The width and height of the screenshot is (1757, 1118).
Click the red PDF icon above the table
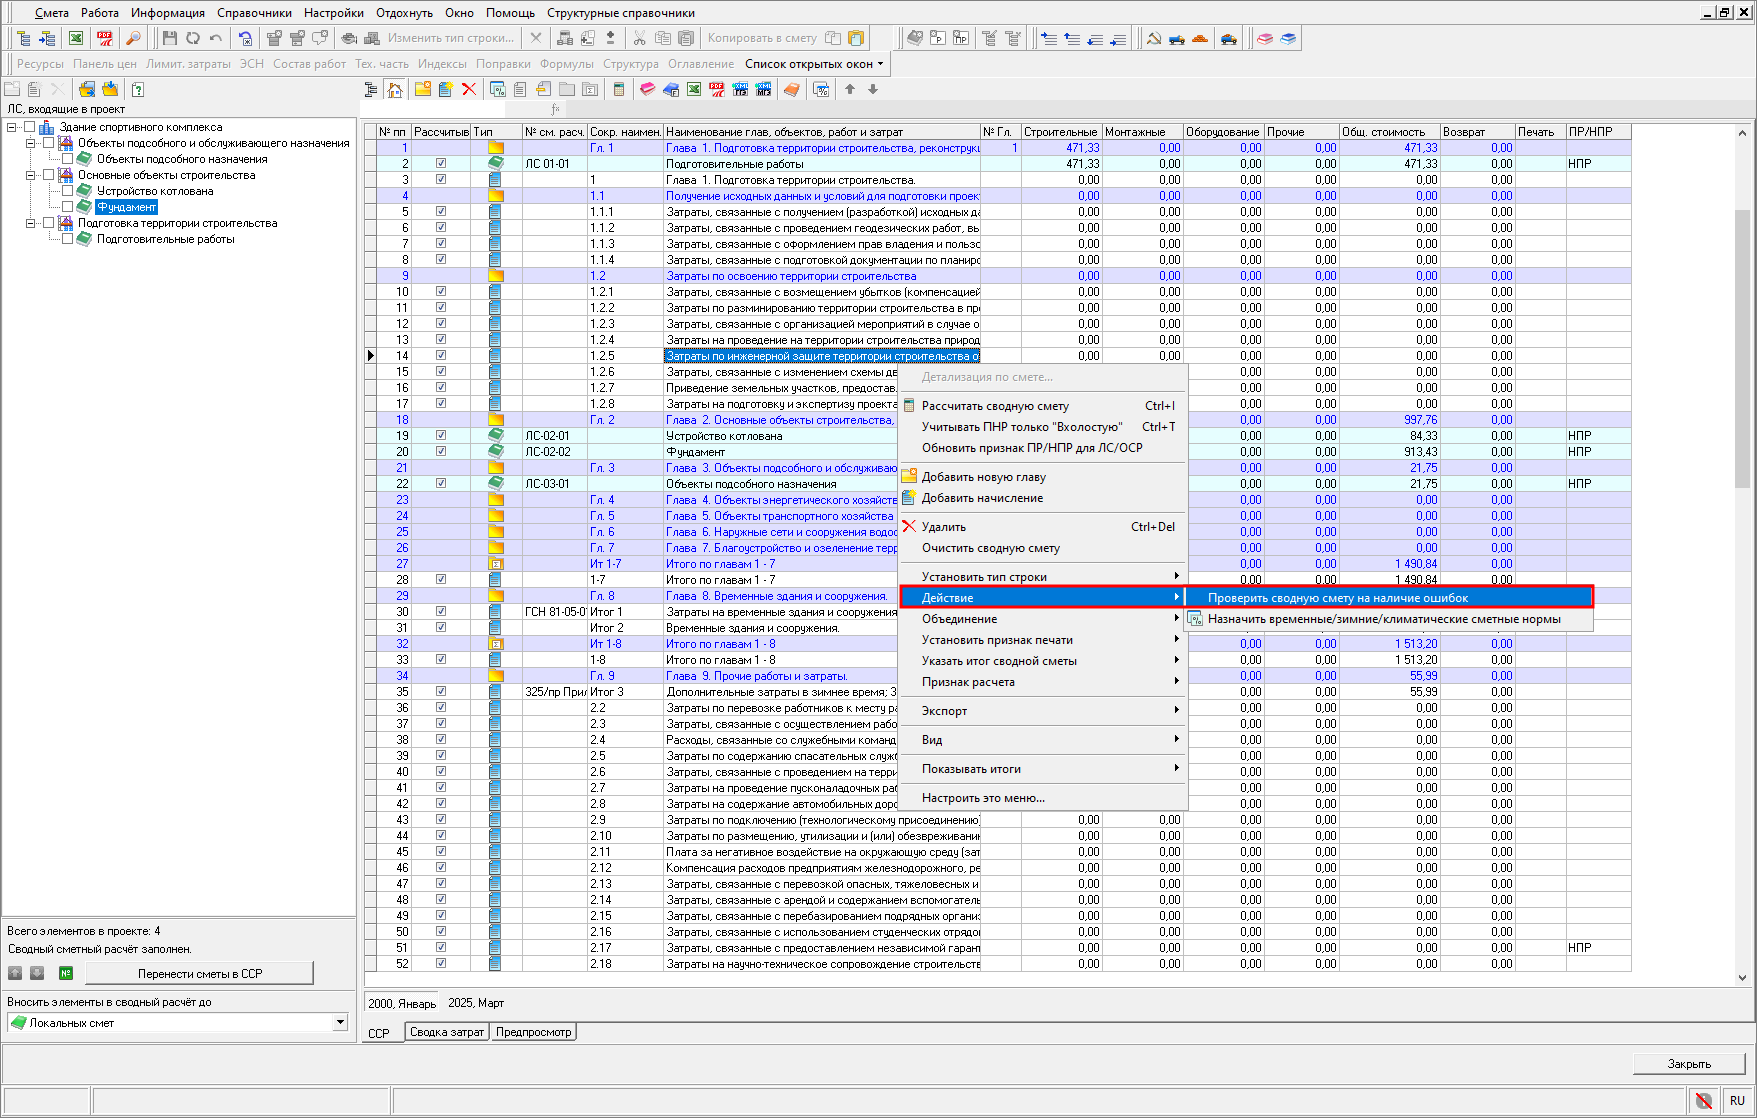coord(717,89)
